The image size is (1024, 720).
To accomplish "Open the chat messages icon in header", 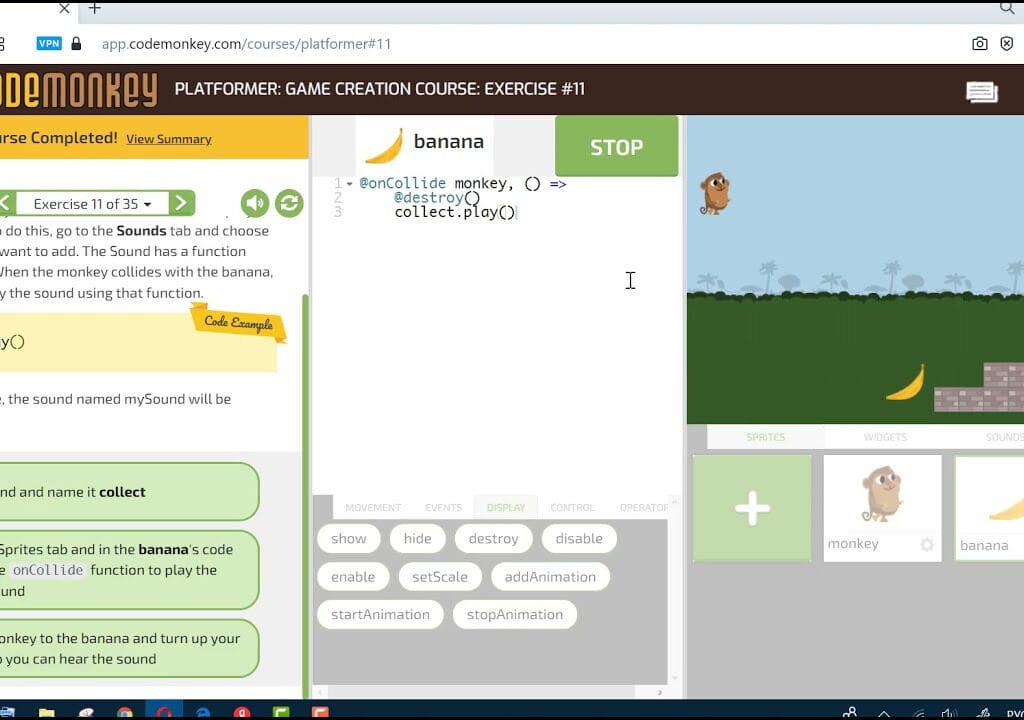I will [982, 92].
